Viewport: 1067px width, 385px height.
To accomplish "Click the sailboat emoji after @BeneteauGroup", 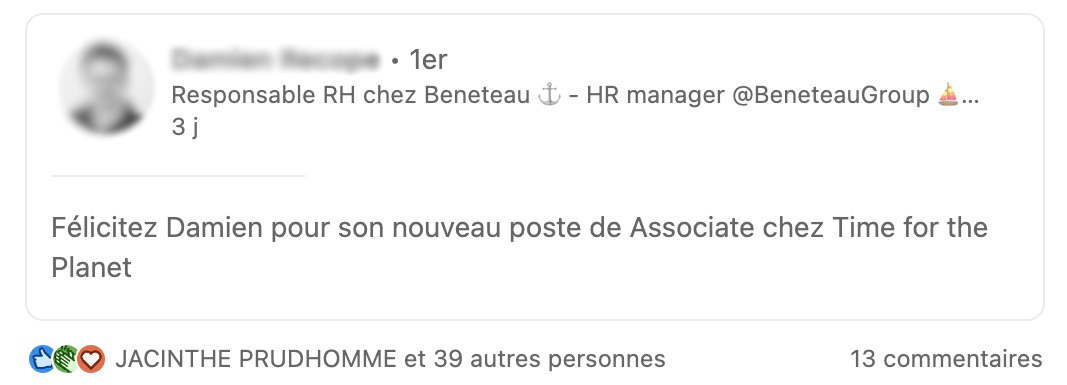I will pos(948,96).
